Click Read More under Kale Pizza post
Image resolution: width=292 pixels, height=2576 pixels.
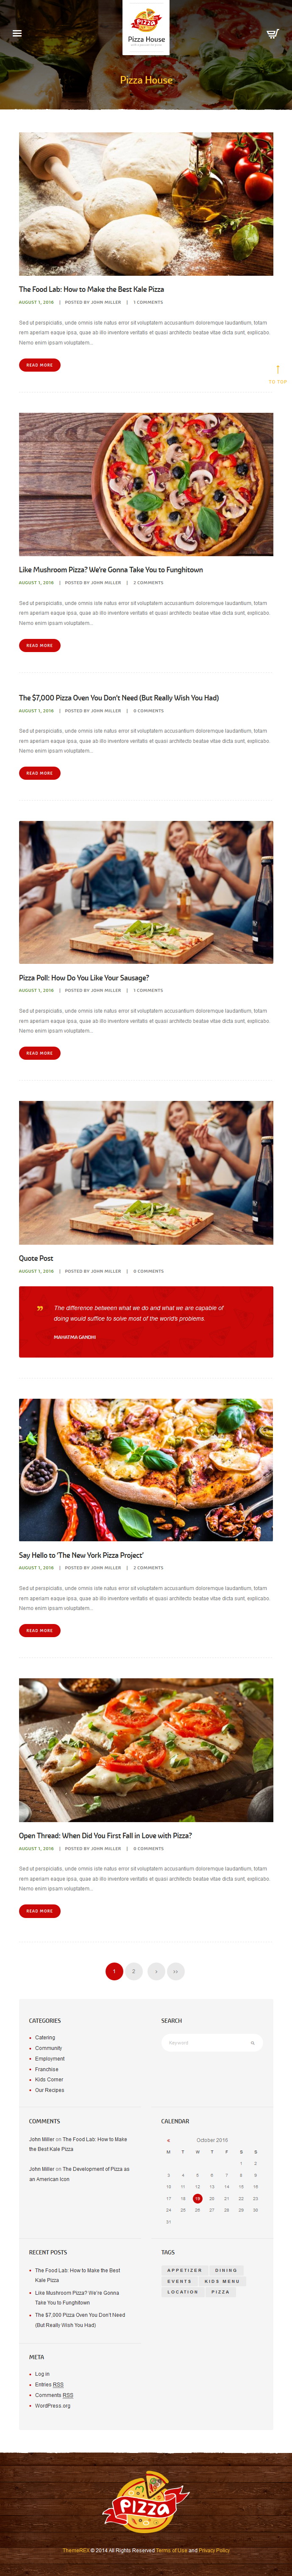40,365
